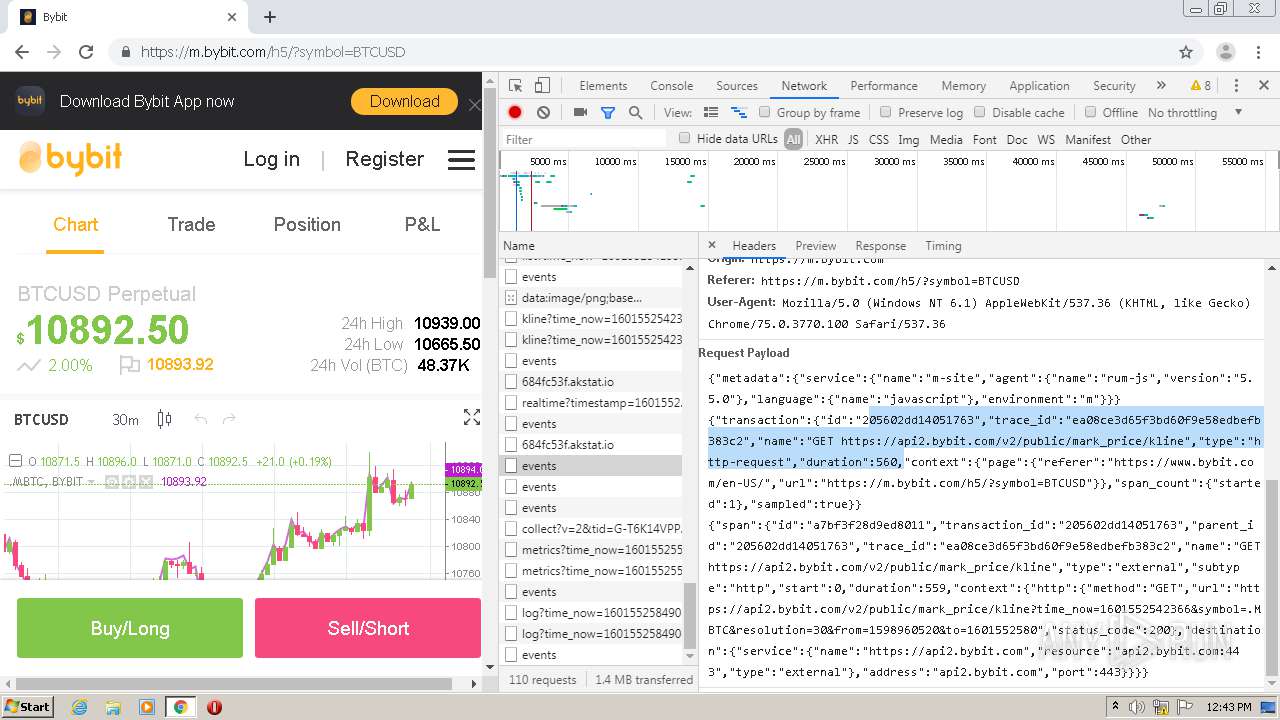The height and width of the screenshot is (720, 1280).
Task: Toggle the device toolbar icon
Action: [542, 86]
